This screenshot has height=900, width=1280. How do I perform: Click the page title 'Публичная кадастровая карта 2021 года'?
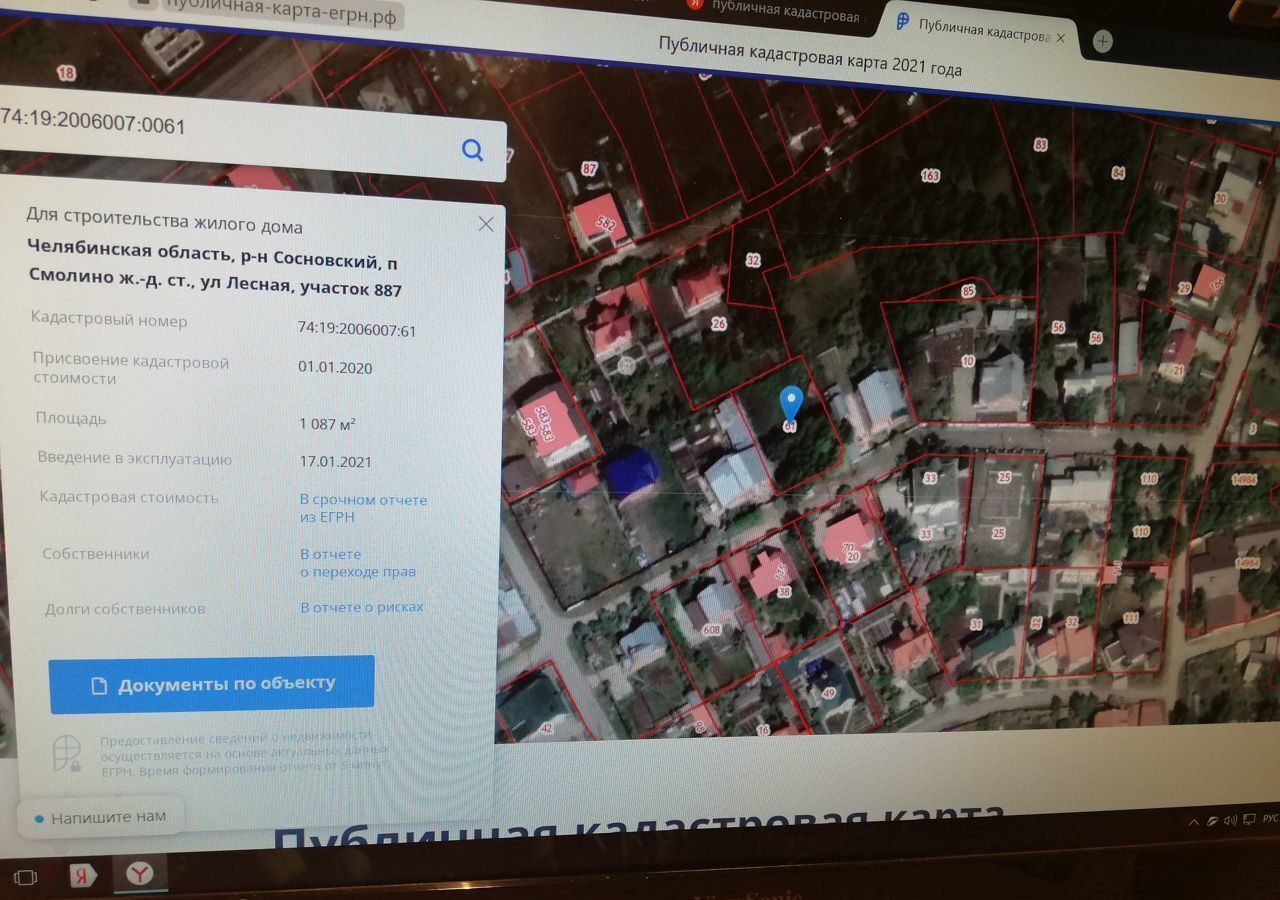pos(810,57)
